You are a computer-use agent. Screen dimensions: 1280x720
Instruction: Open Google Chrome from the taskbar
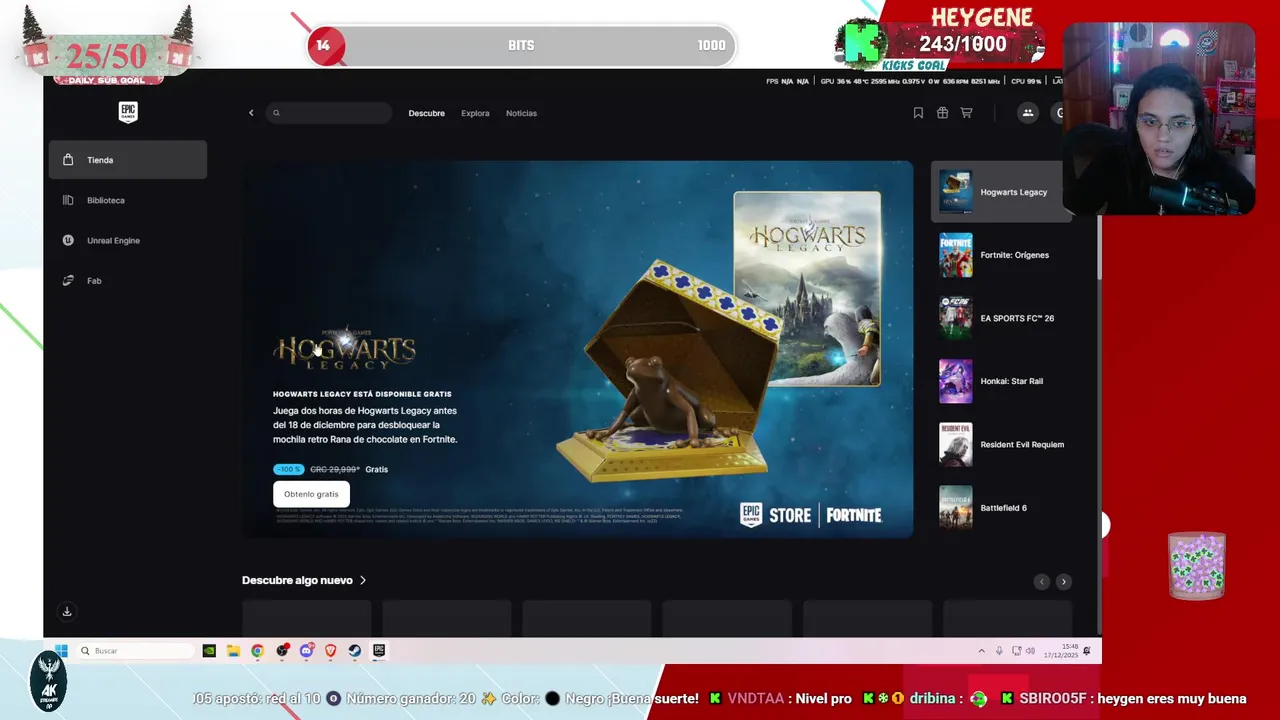tap(257, 651)
